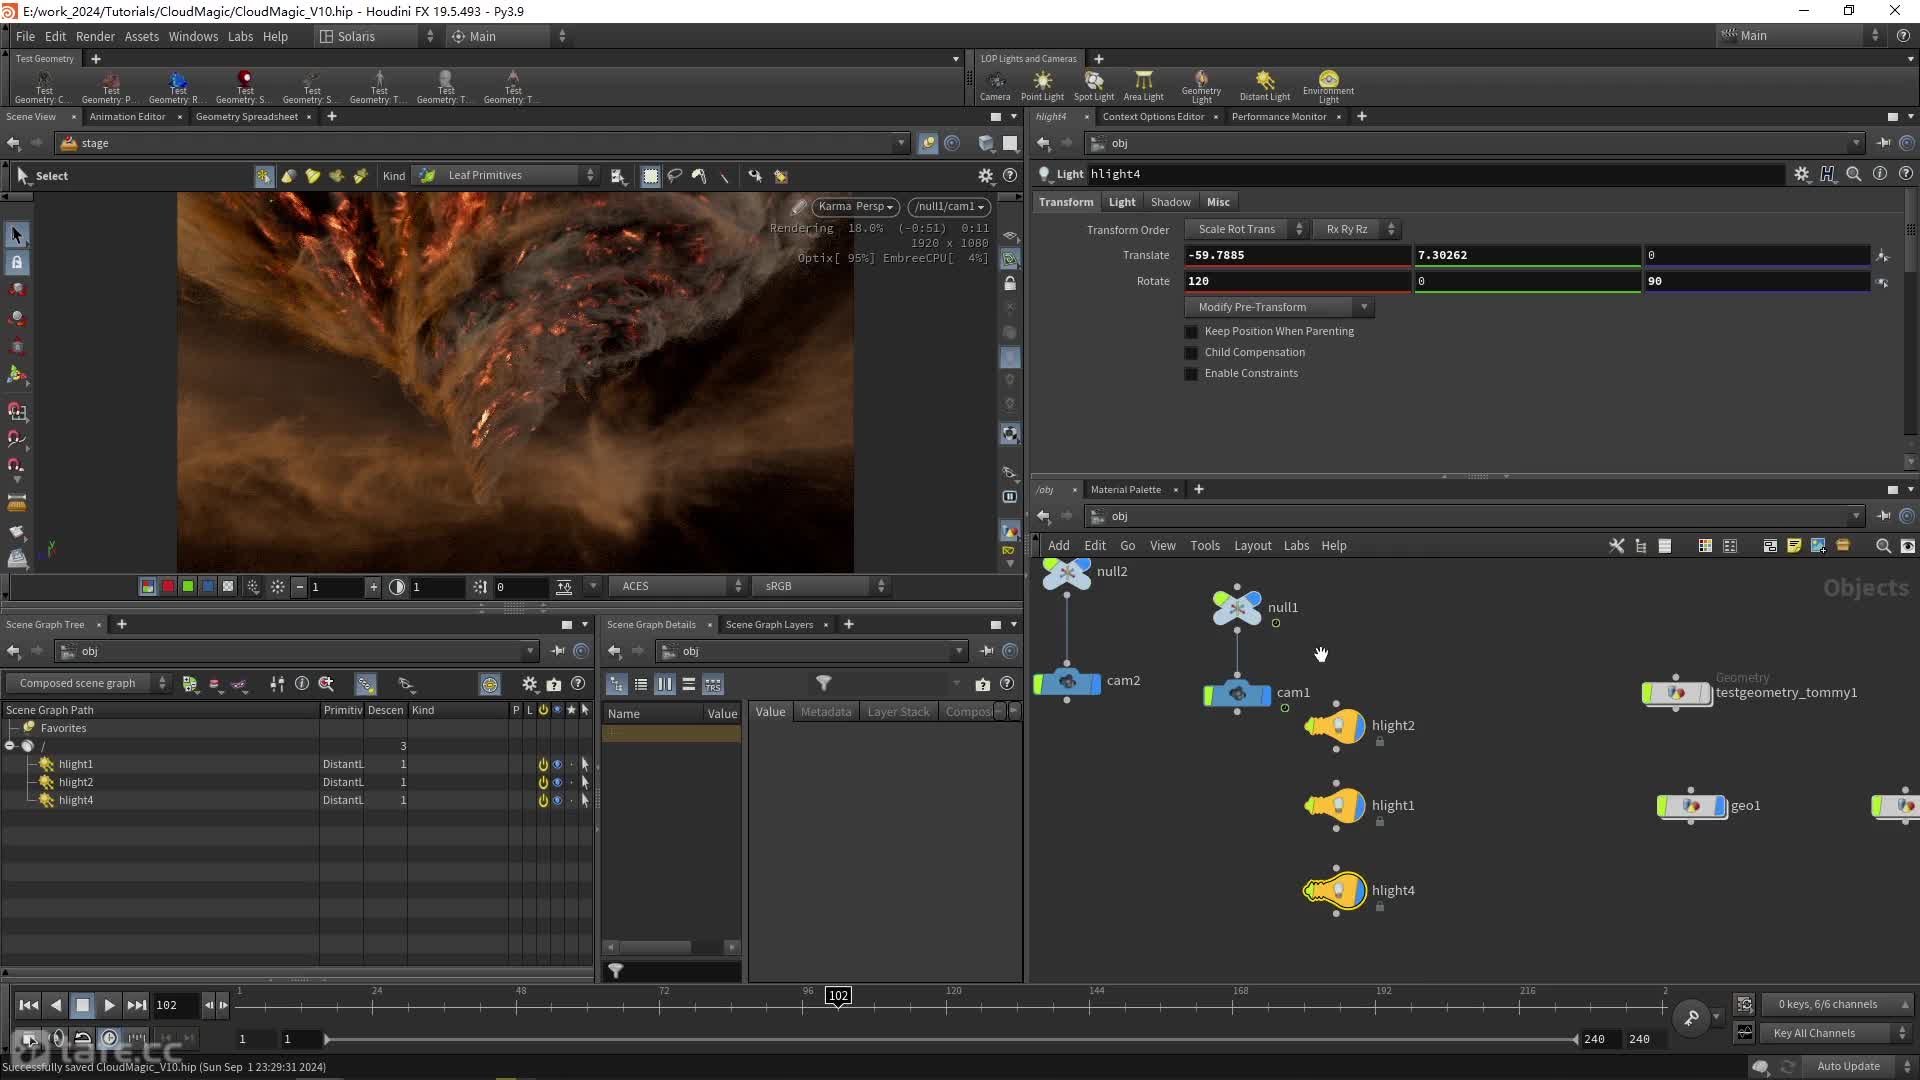Open the /null1/cam1 camera menu
Image resolution: width=1920 pixels, height=1080 pixels.
coord(949,207)
